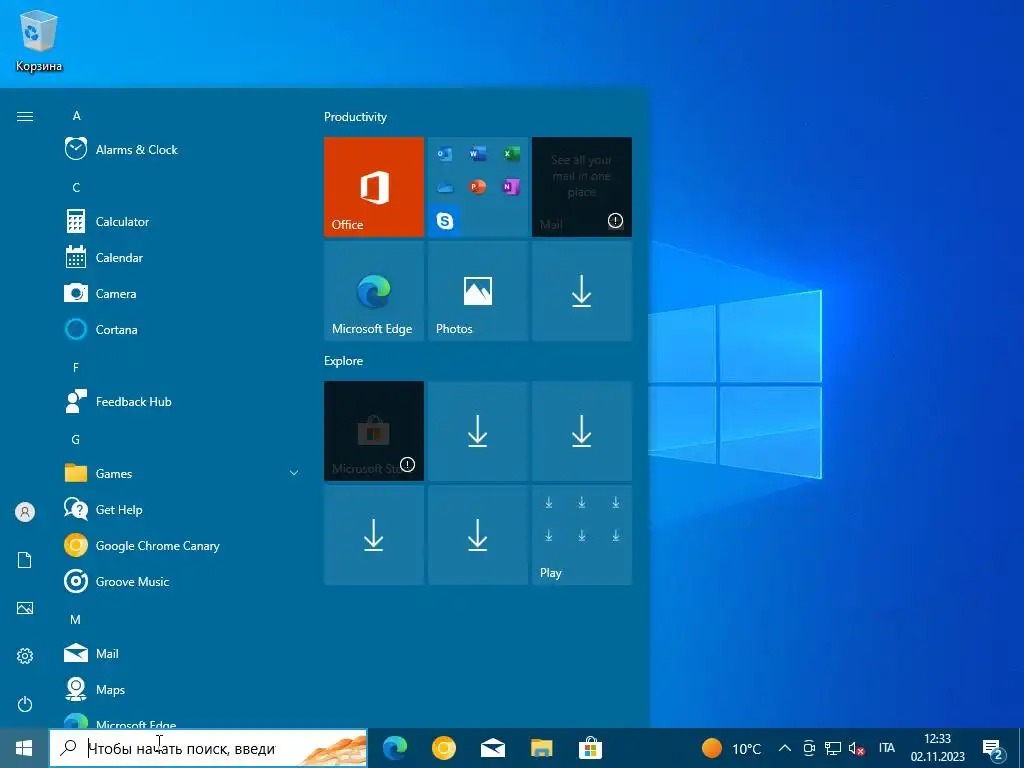This screenshot has height=768, width=1024.
Task: Open the Recycle Bin (Корзина) desktop icon
Action: click(x=39, y=40)
